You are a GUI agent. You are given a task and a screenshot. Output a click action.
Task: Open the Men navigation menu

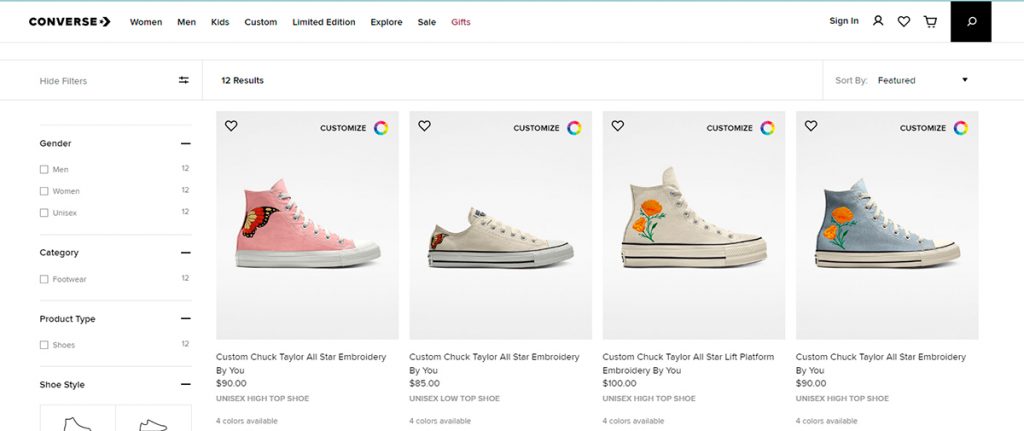(x=187, y=22)
